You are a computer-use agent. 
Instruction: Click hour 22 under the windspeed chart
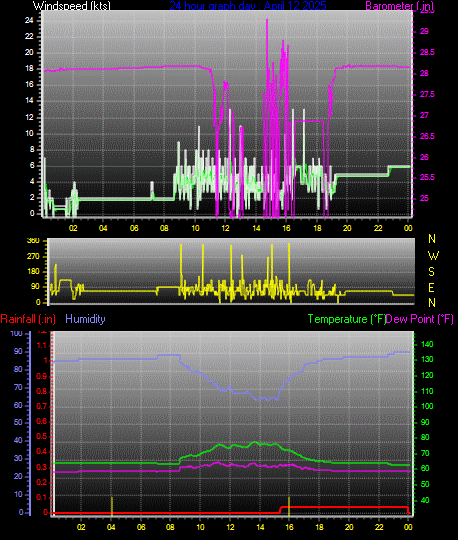(x=378, y=228)
